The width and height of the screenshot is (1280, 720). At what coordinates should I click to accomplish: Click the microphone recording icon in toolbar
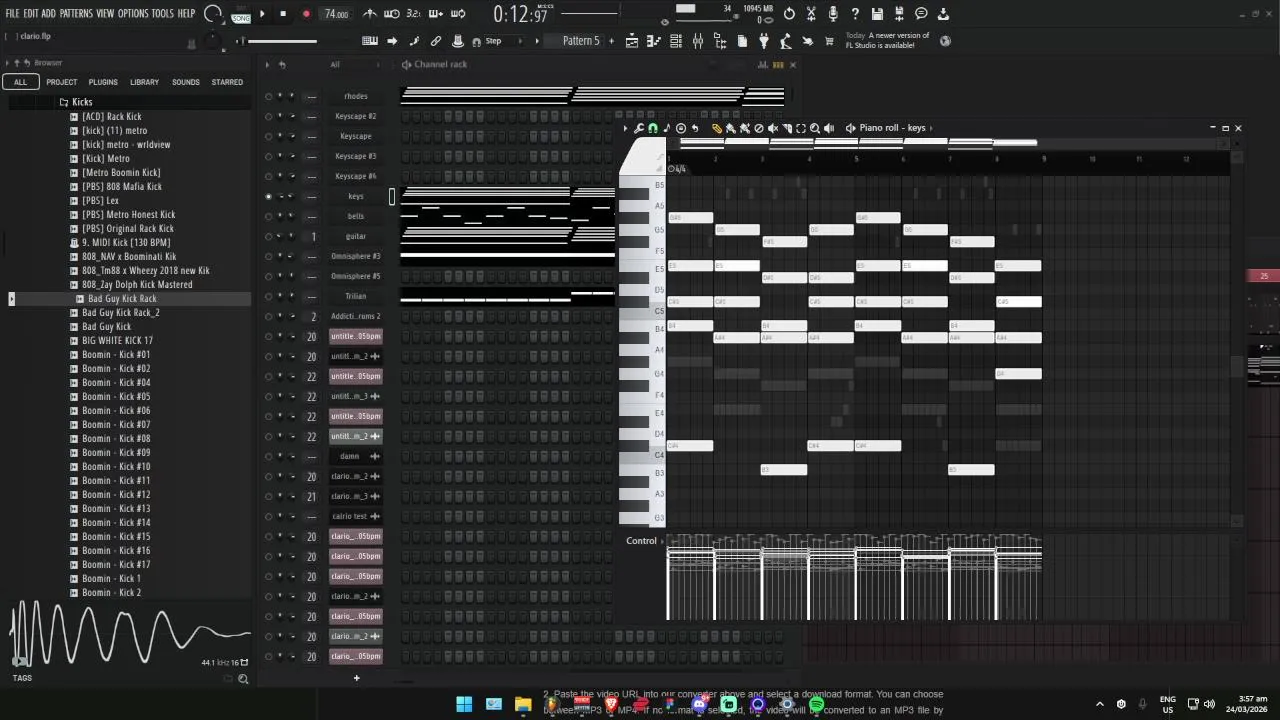833,14
